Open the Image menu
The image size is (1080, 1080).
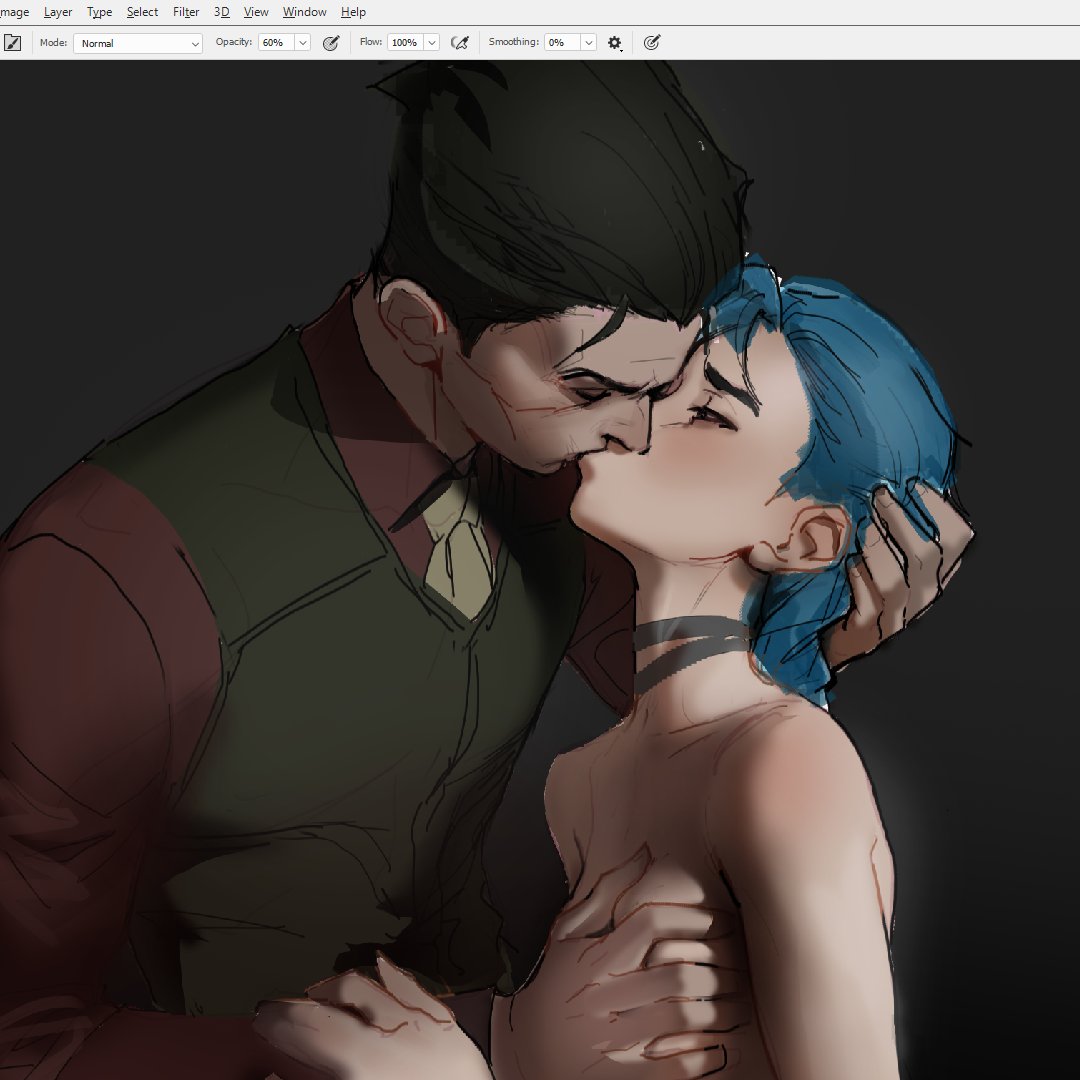tap(14, 12)
